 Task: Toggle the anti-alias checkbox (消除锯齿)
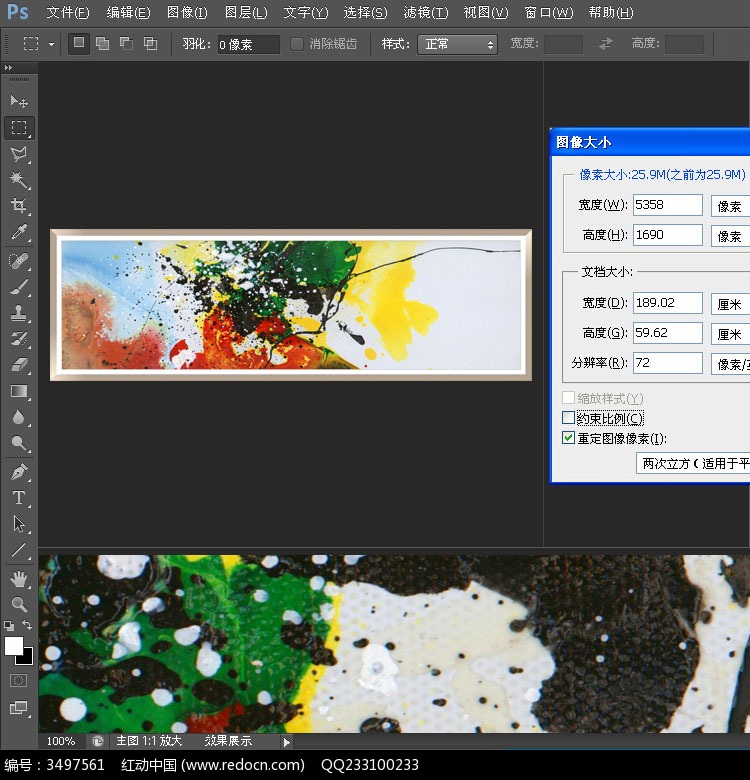(x=296, y=44)
